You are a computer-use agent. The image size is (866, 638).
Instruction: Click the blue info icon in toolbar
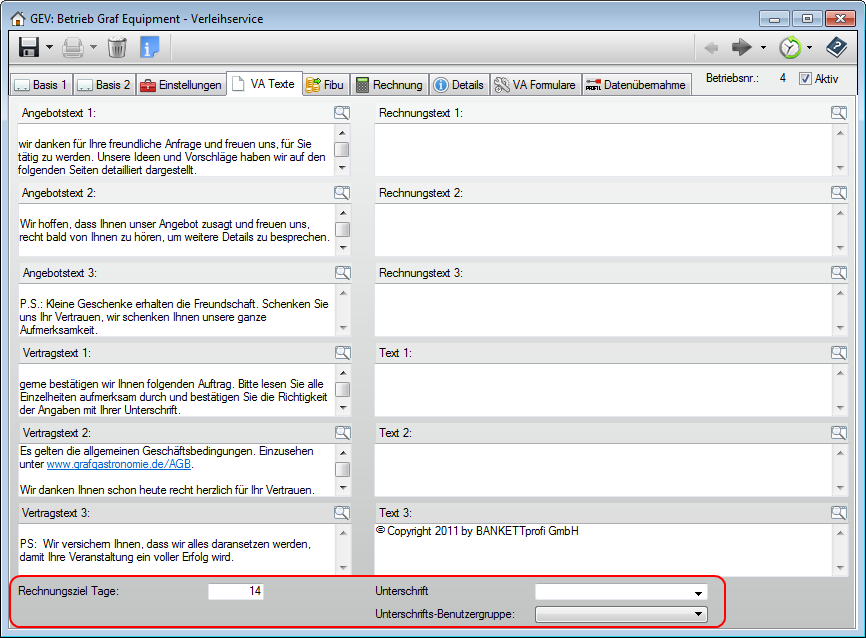(150, 47)
